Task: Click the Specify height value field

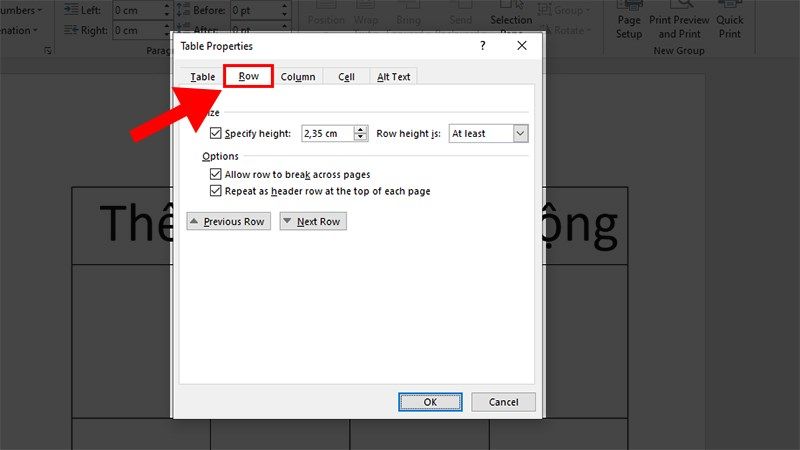Action: point(328,134)
